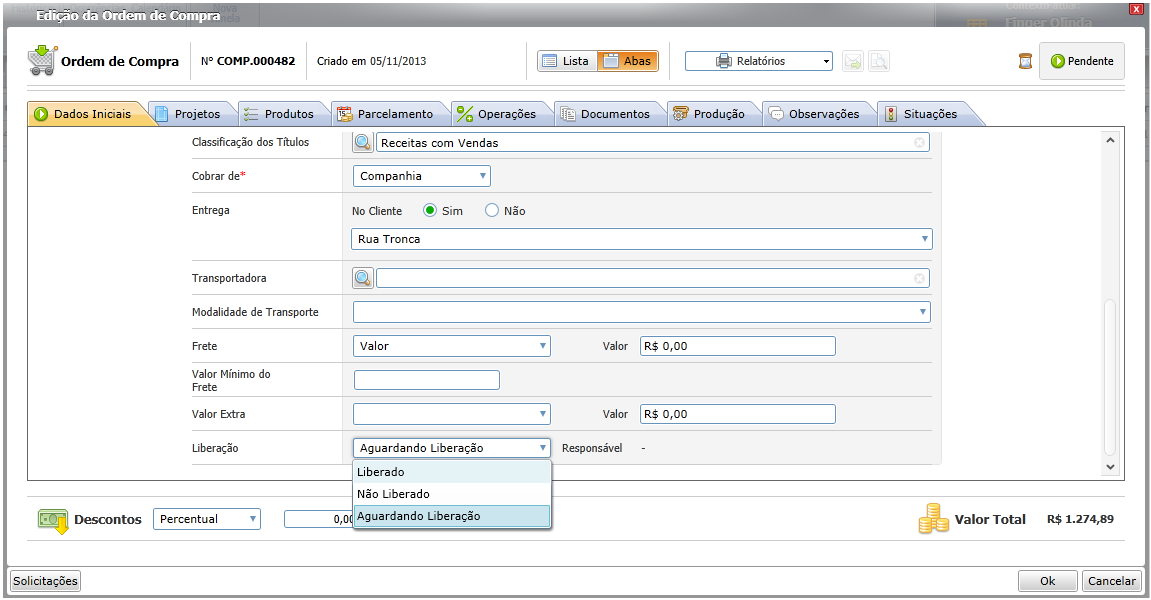Image resolution: width=1151 pixels, height=600 pixels.
Task: Click the vertical scrollbar thumb of the form
Action: 1110,376
